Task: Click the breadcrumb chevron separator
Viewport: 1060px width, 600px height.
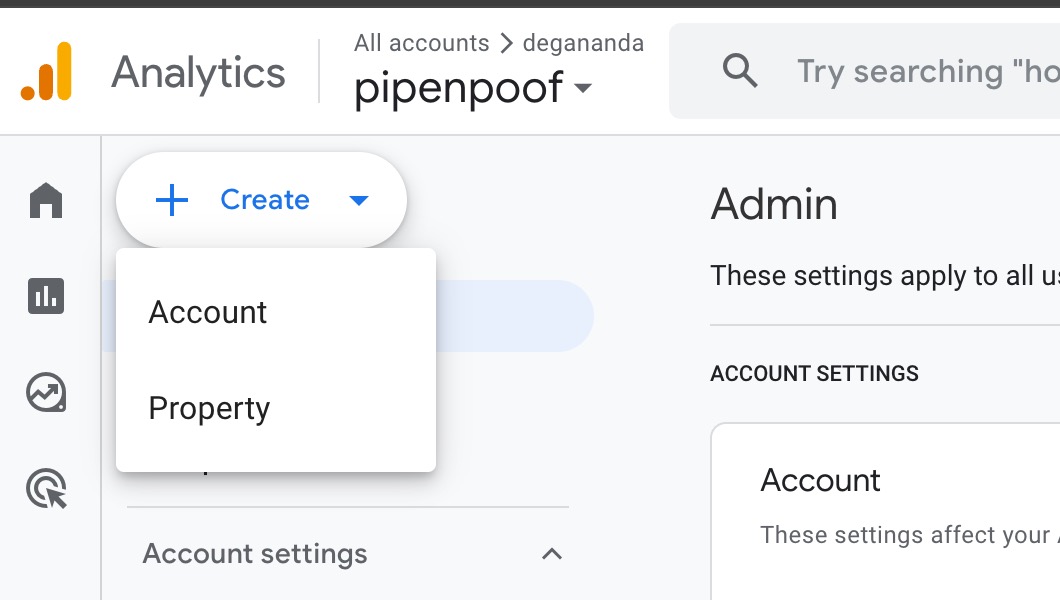Action: coord(506,43)
